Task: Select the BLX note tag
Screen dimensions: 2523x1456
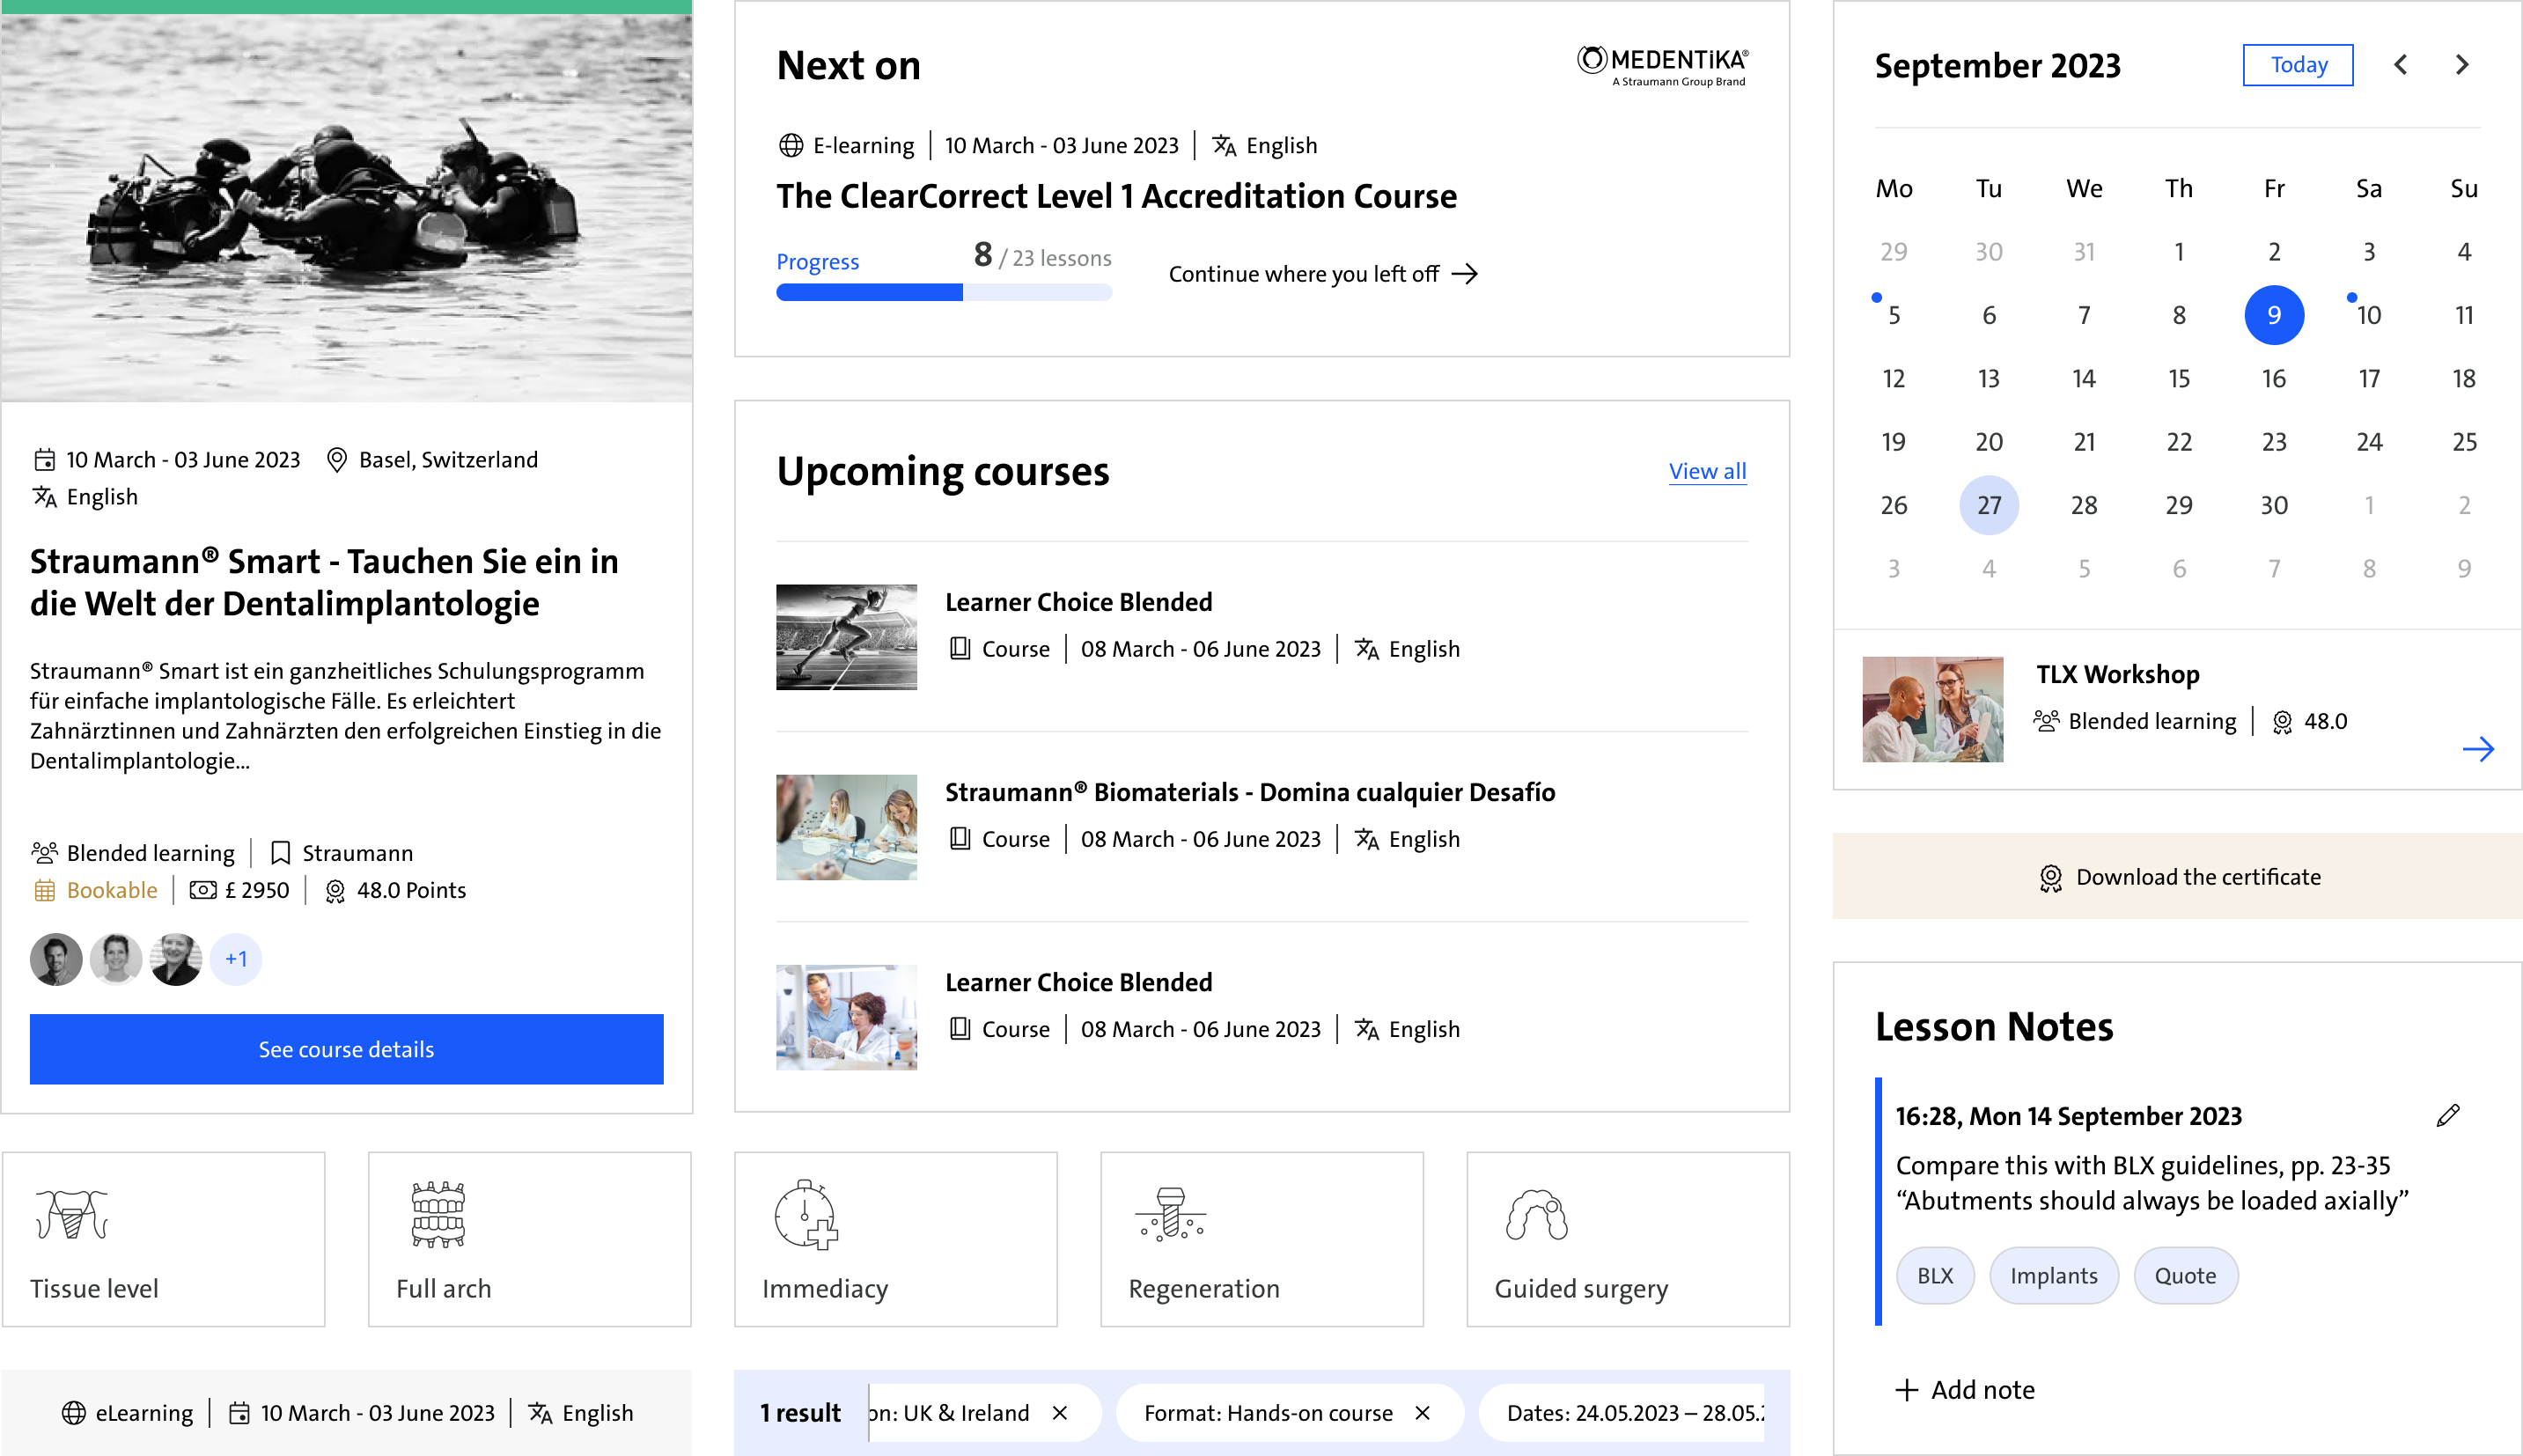Action: [1935, 1275]
